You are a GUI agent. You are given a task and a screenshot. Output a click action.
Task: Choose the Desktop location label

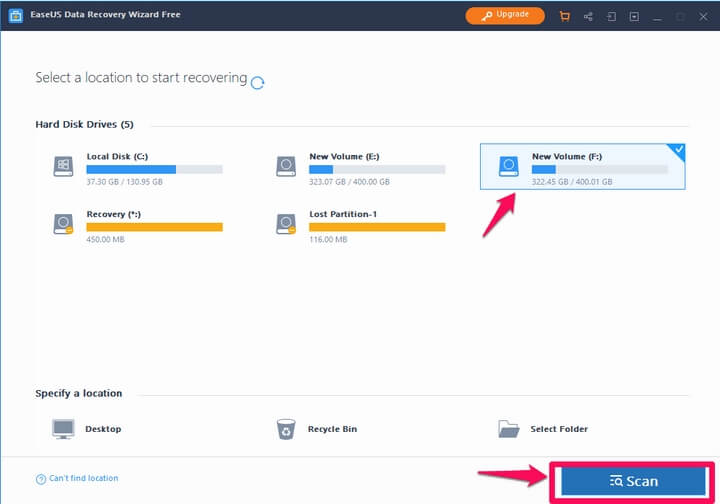click(x=103, y=429)
